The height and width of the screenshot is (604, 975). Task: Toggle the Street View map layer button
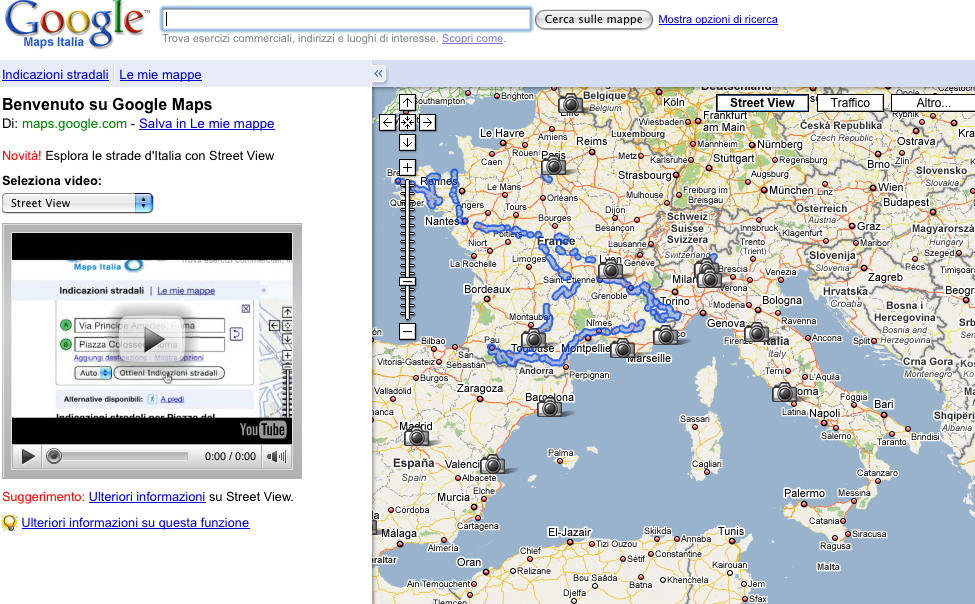pyautogui.click(x=762, y=103)
